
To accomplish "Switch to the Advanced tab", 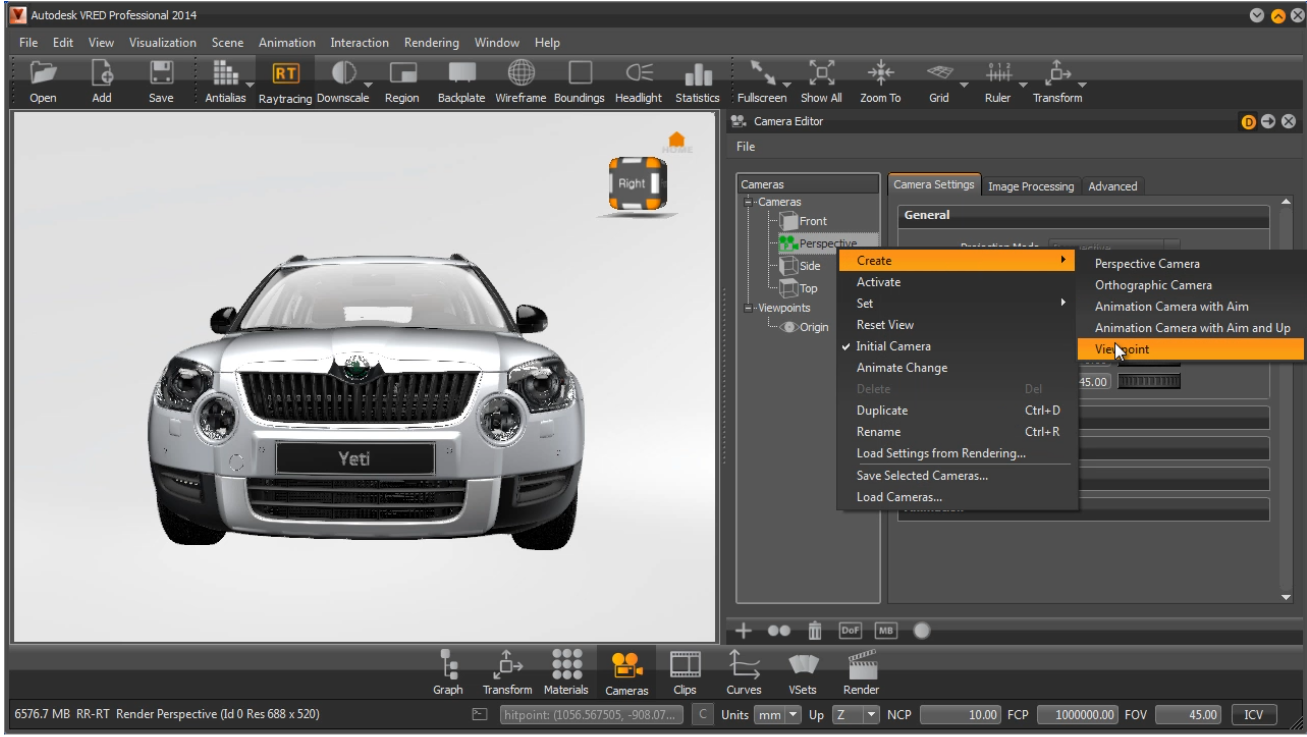I will (x=1112, y=186).
